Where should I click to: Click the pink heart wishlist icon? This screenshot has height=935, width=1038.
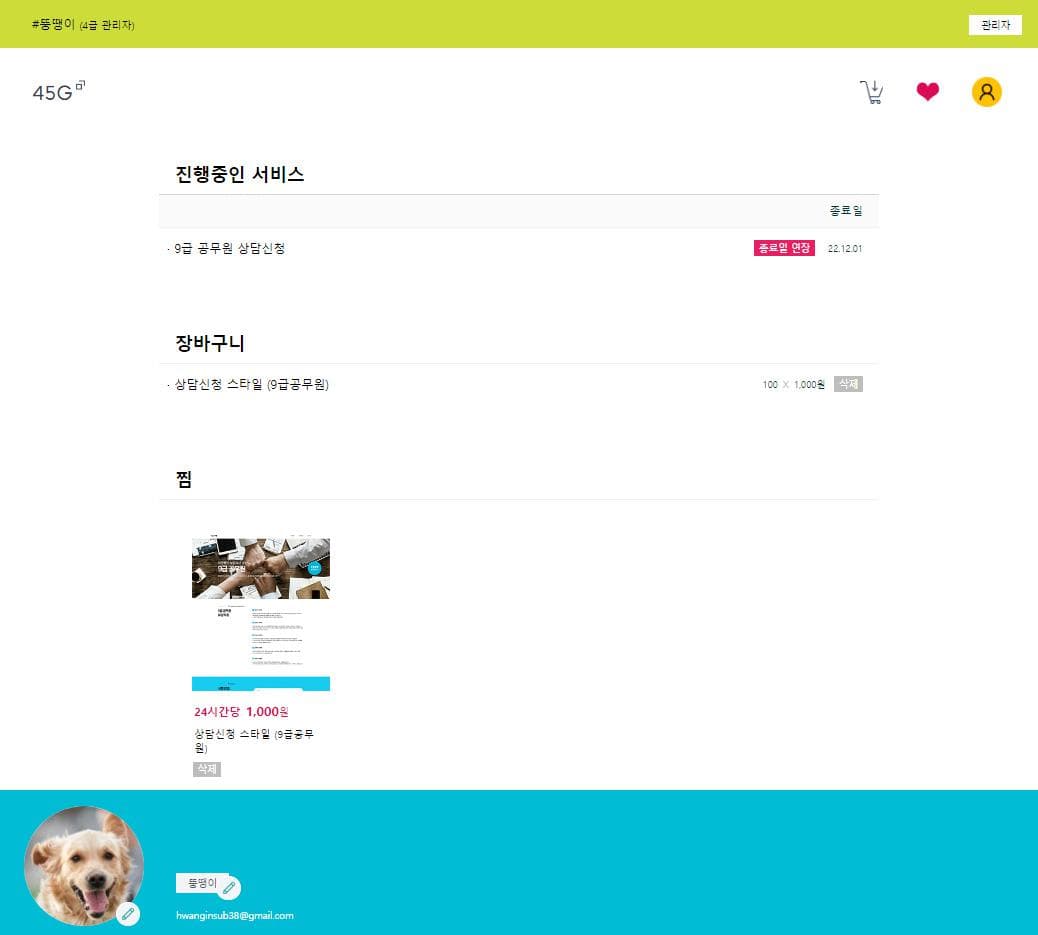click(x=928, y=92)
